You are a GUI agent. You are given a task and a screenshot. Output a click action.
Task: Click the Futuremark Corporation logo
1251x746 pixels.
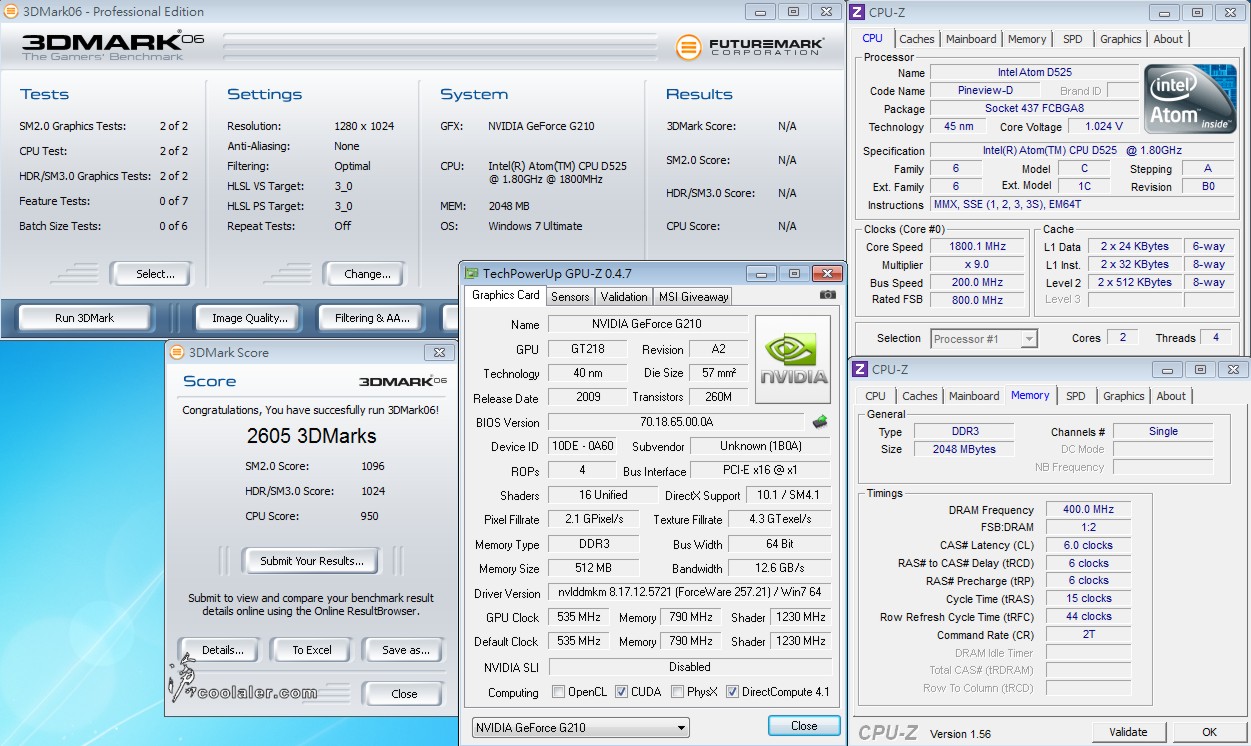tap(750, 47)
